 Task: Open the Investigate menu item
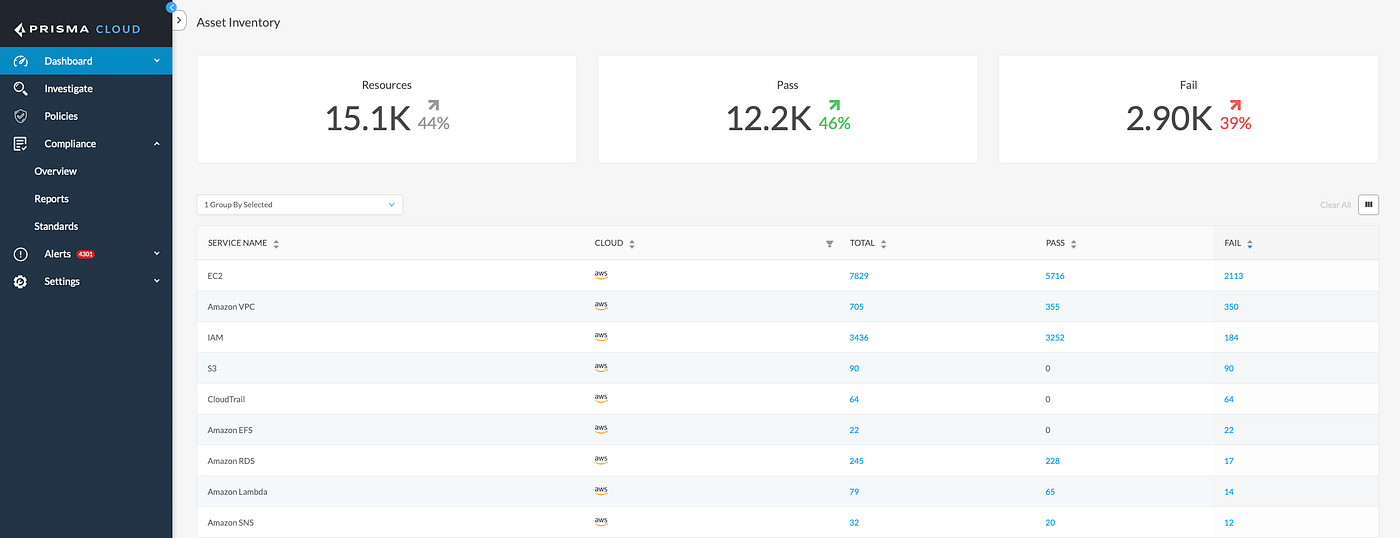click(86, 89)
